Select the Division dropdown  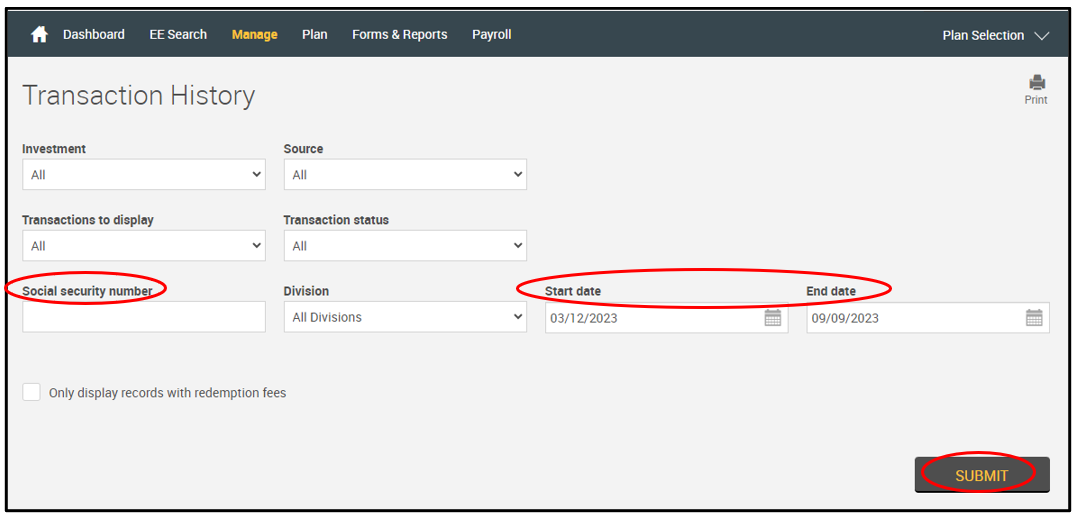(405, 317)
